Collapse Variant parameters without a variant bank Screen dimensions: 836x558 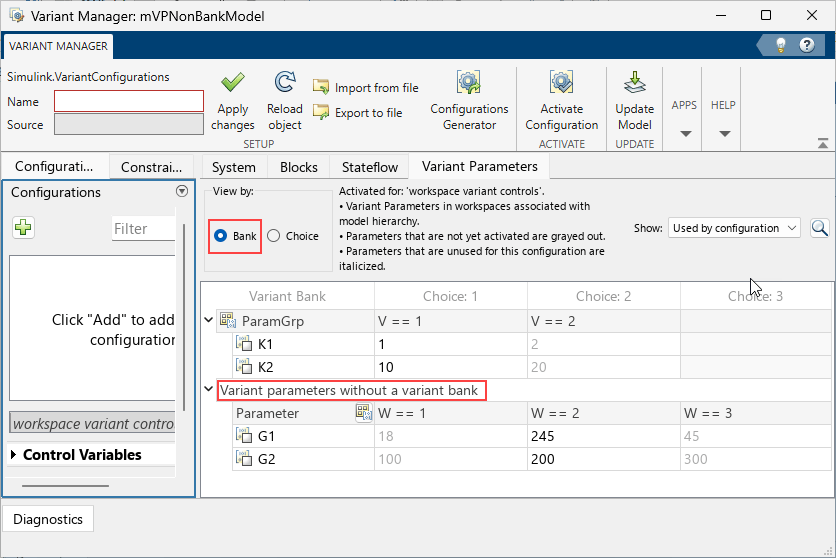tap(208, 390)
